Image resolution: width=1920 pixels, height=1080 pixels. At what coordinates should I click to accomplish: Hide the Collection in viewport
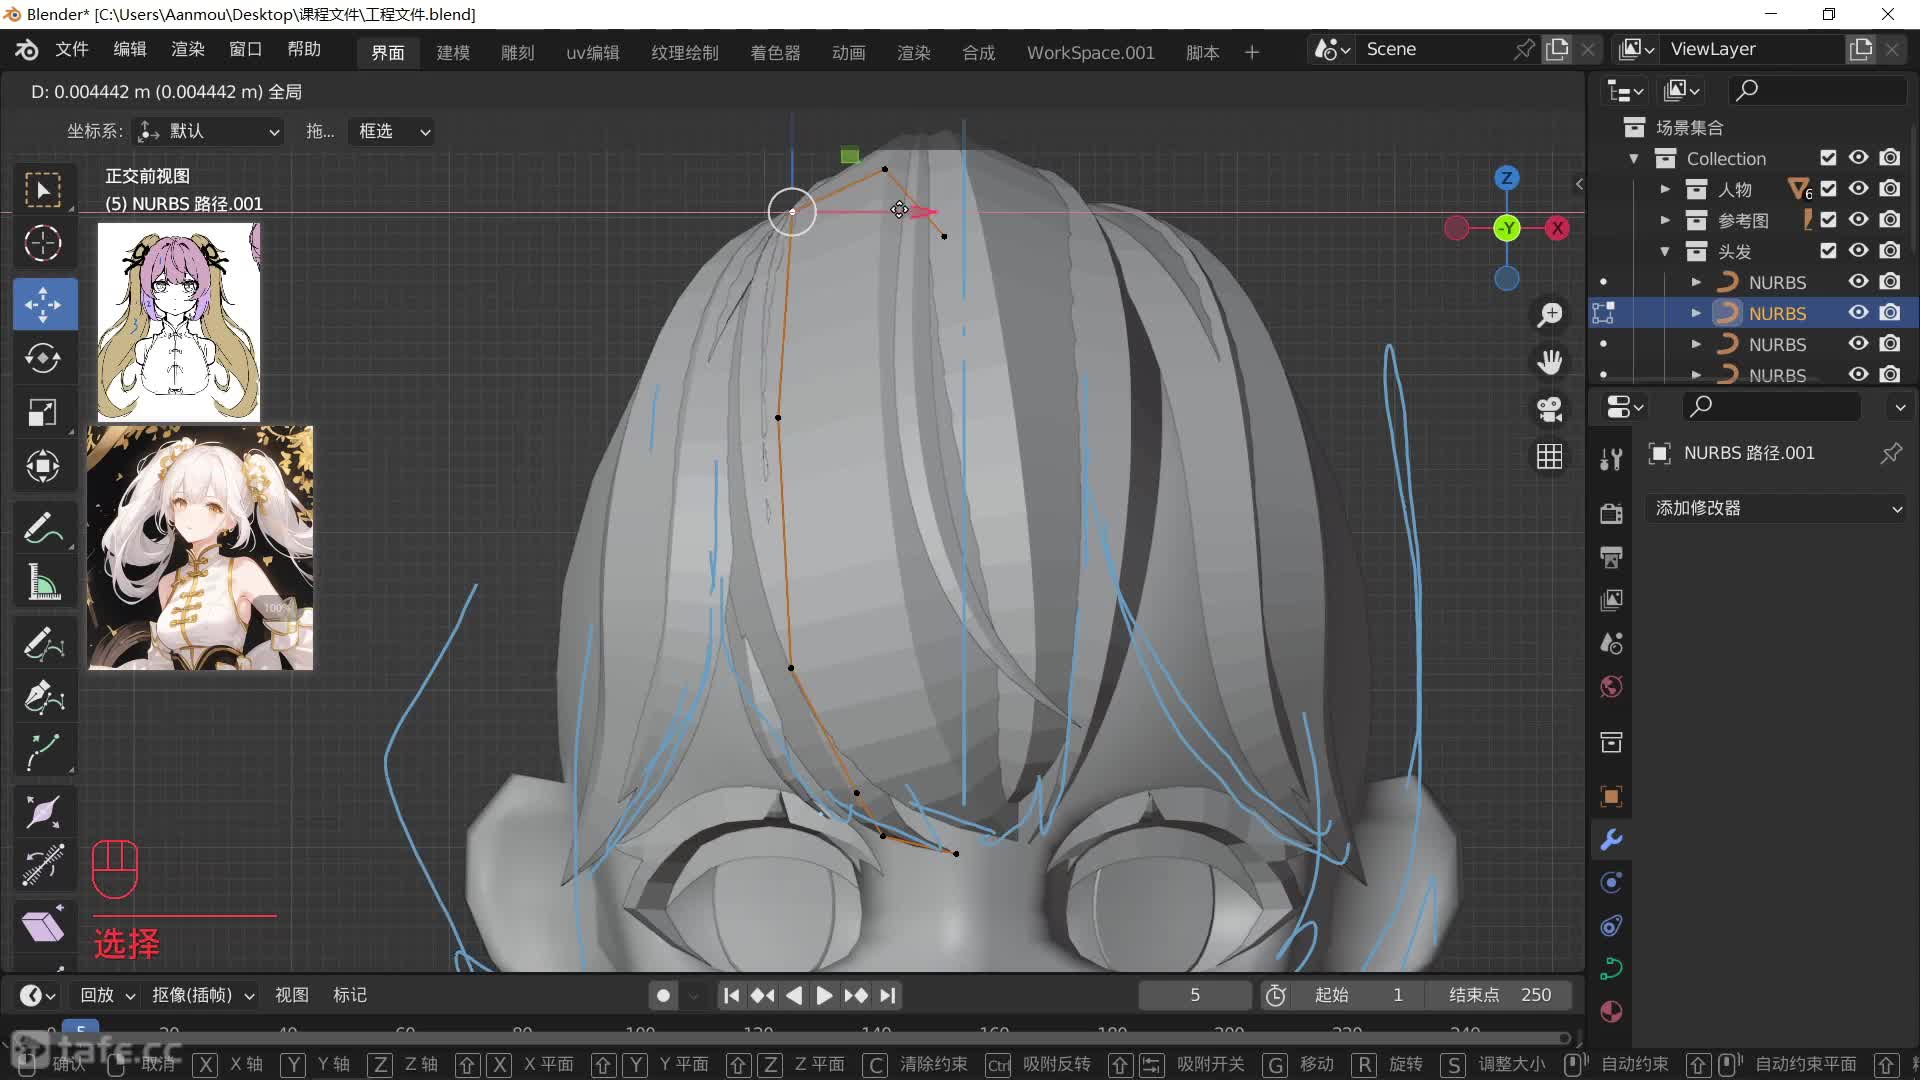click(1858, 157)
